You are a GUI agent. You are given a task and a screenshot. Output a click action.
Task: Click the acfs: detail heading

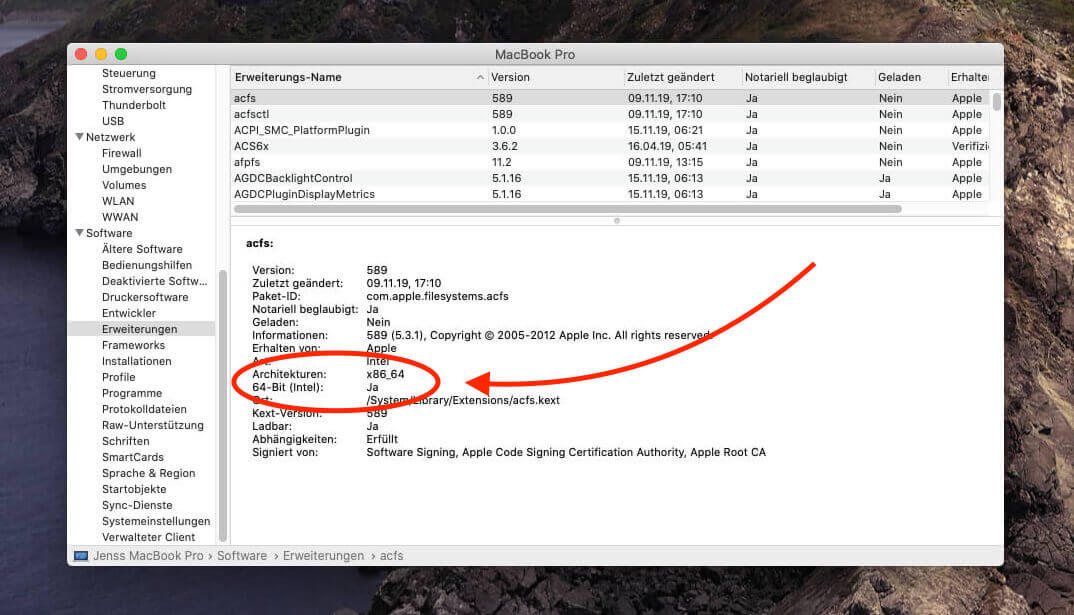click(x=260, y=243)
